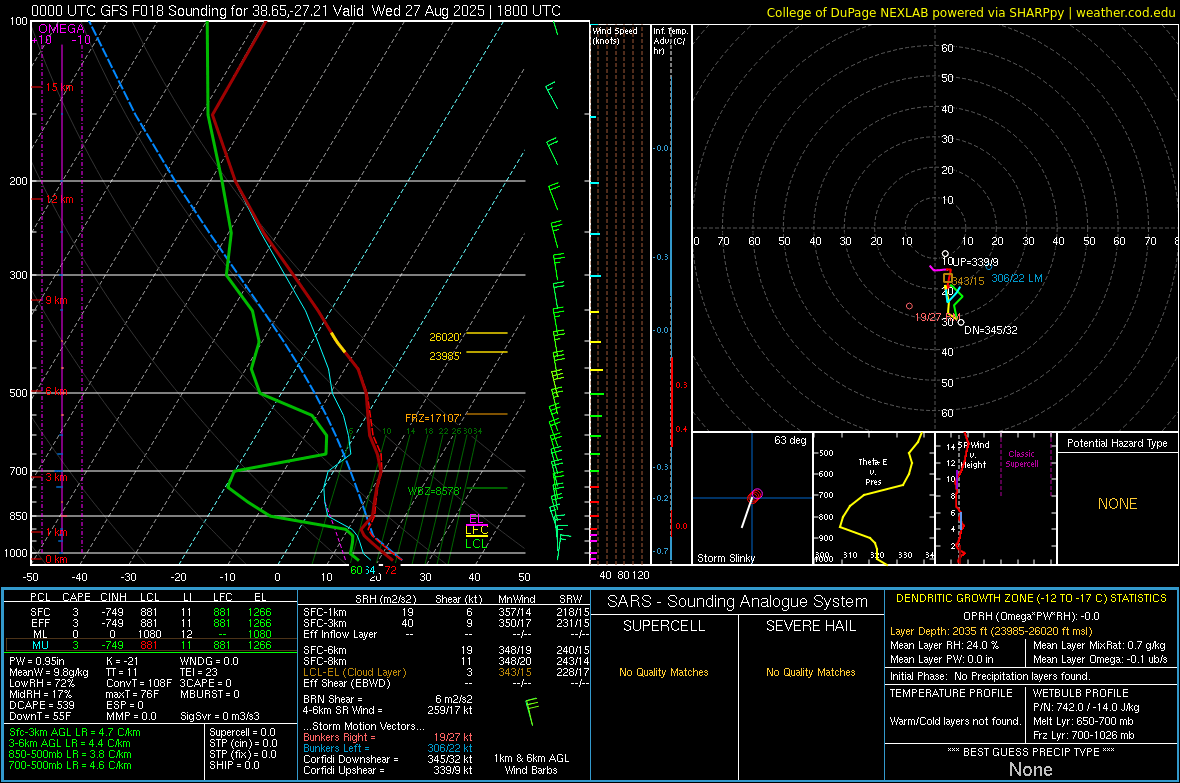Click the CINH column header
The width and height of the screenshot is (1180, 783).
pos(114,597)
